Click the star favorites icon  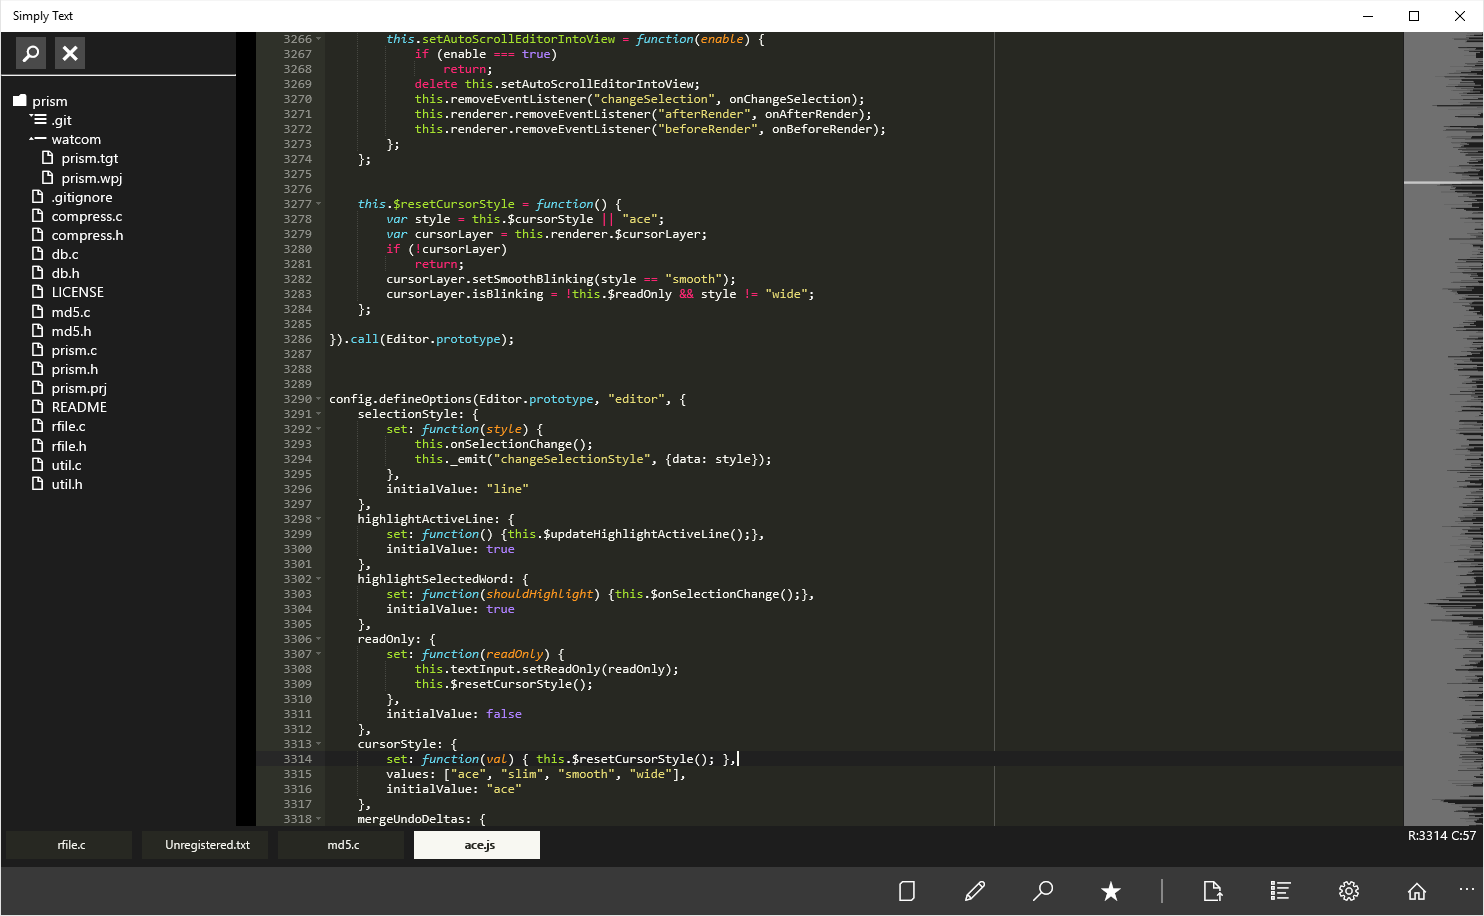(x=1111, y=891)
